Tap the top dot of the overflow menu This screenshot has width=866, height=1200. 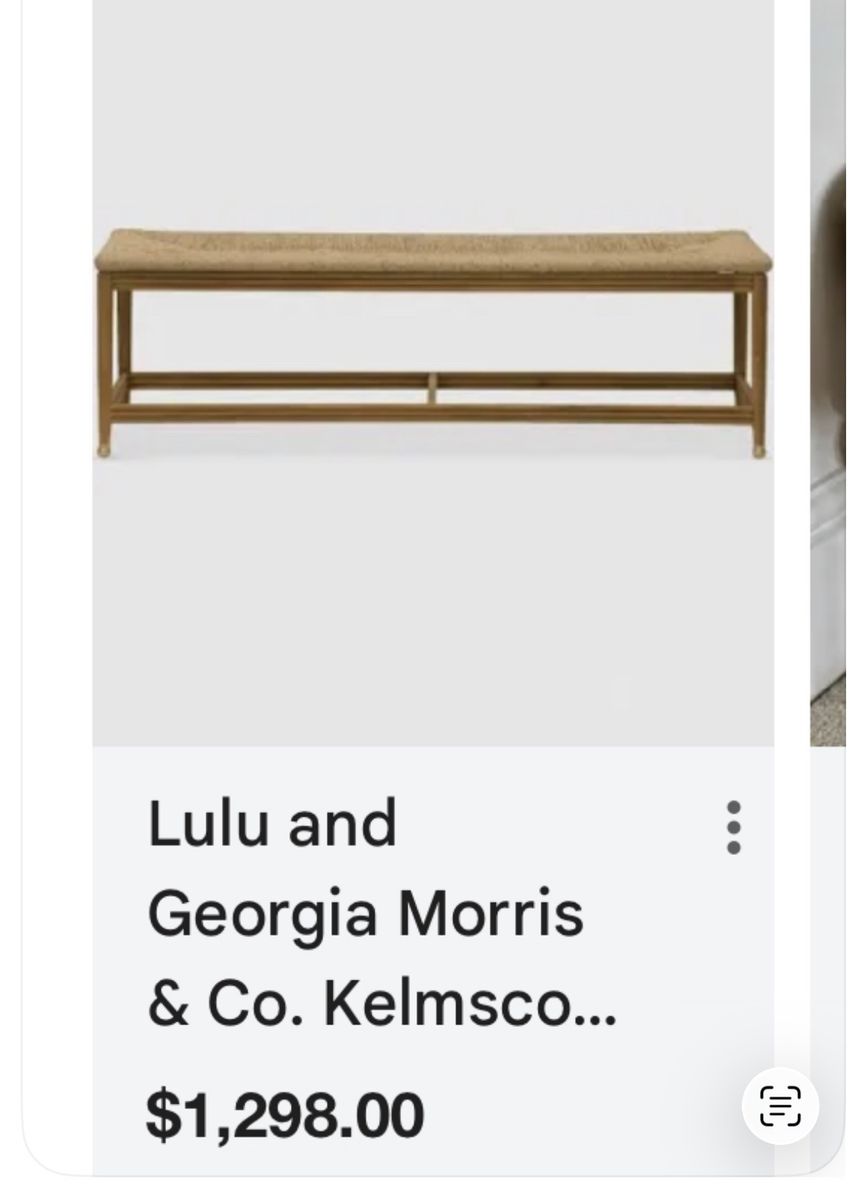[734, 807]
